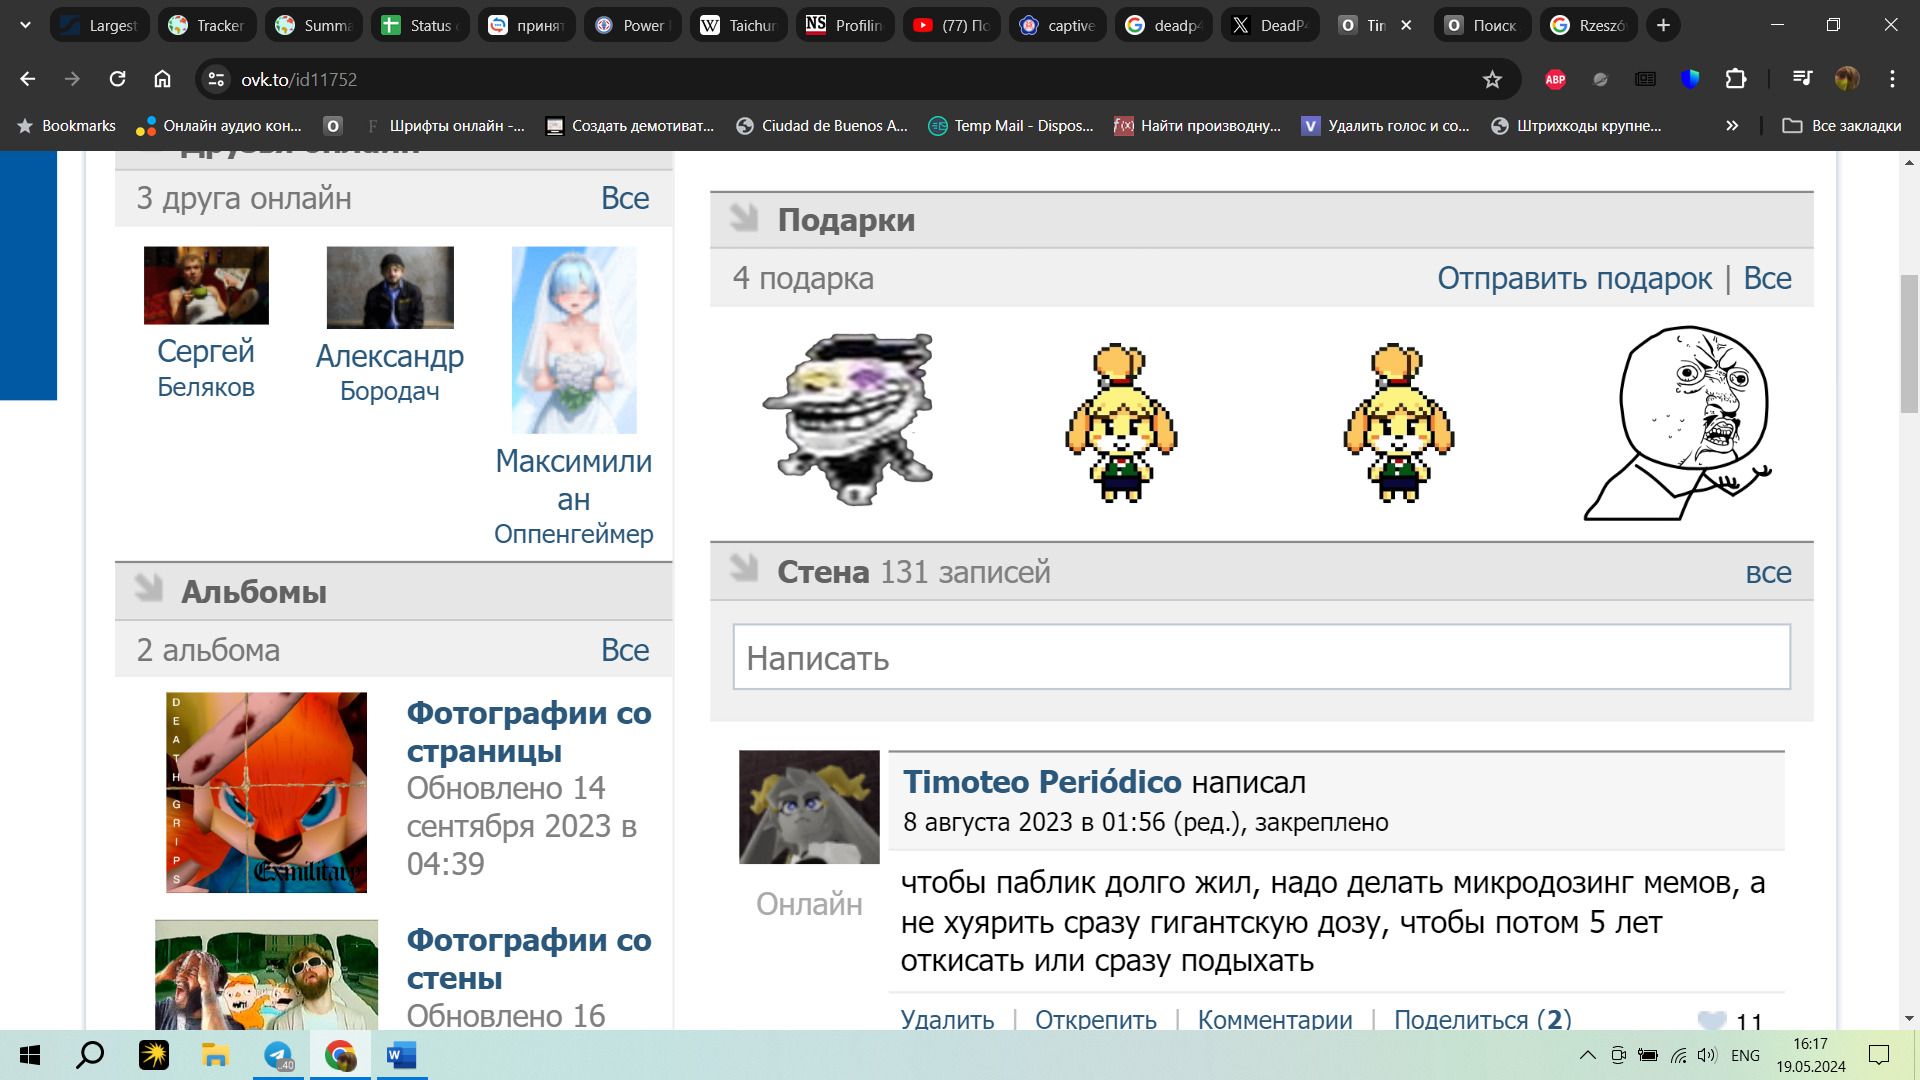Open the tab search dropdown arrow

click(x=25, y=25)
